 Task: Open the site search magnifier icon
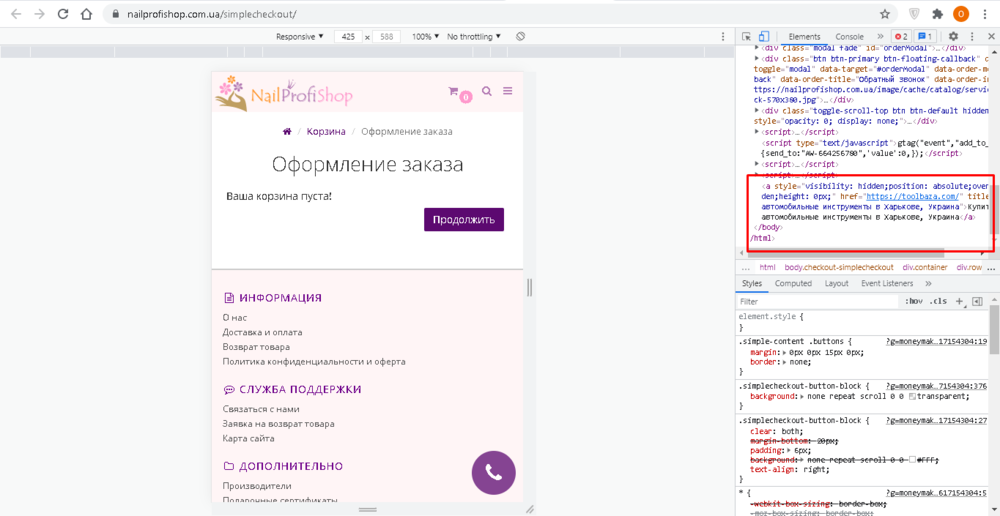(487, 91)
